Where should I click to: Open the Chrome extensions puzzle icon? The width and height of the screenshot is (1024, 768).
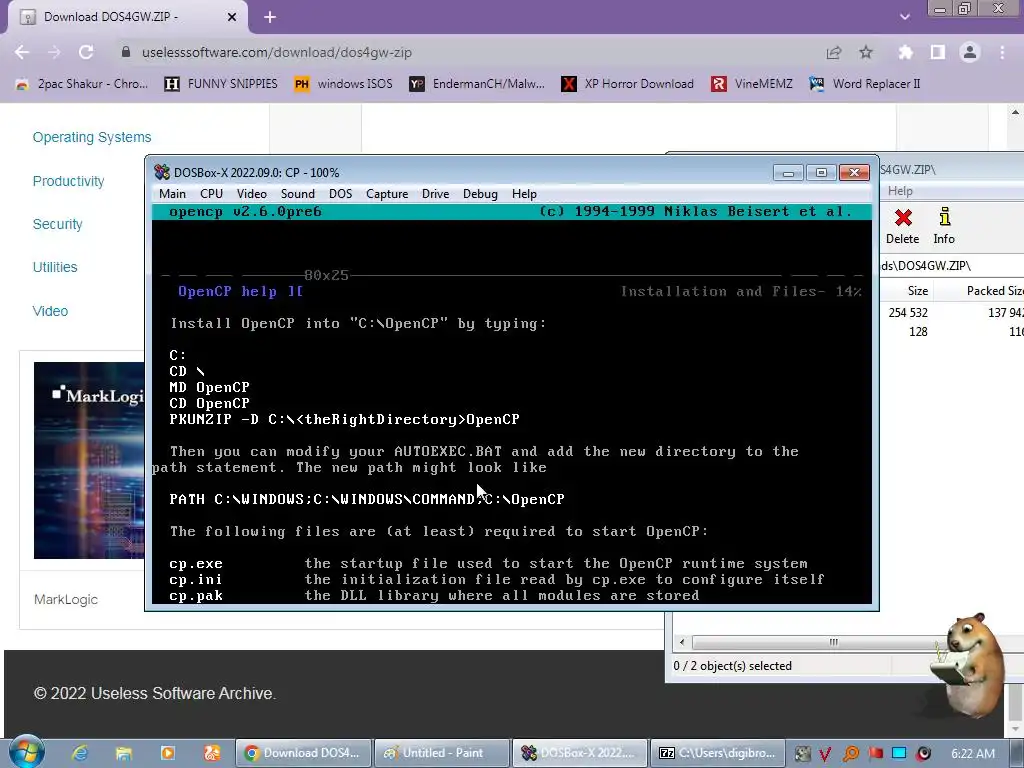point(905,52)
